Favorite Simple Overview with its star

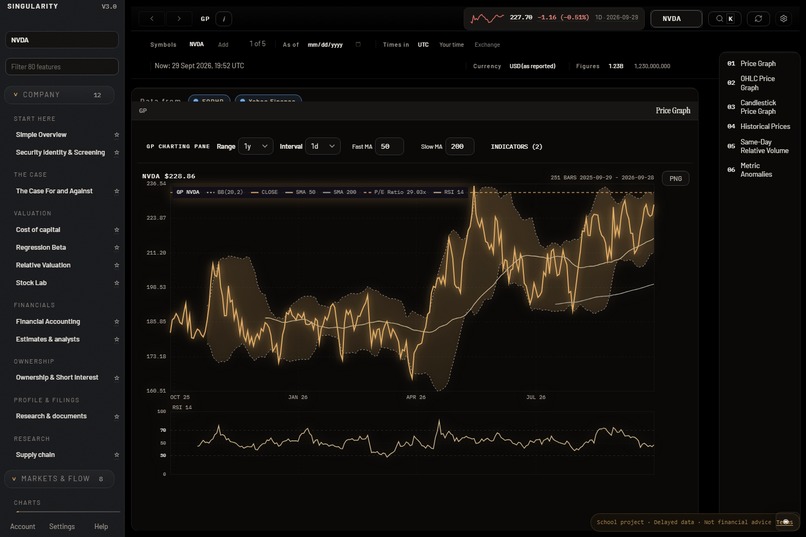117,135
